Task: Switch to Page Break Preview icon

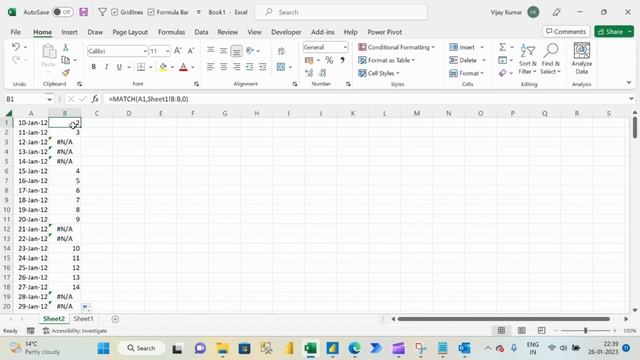Action: [541, 331]
